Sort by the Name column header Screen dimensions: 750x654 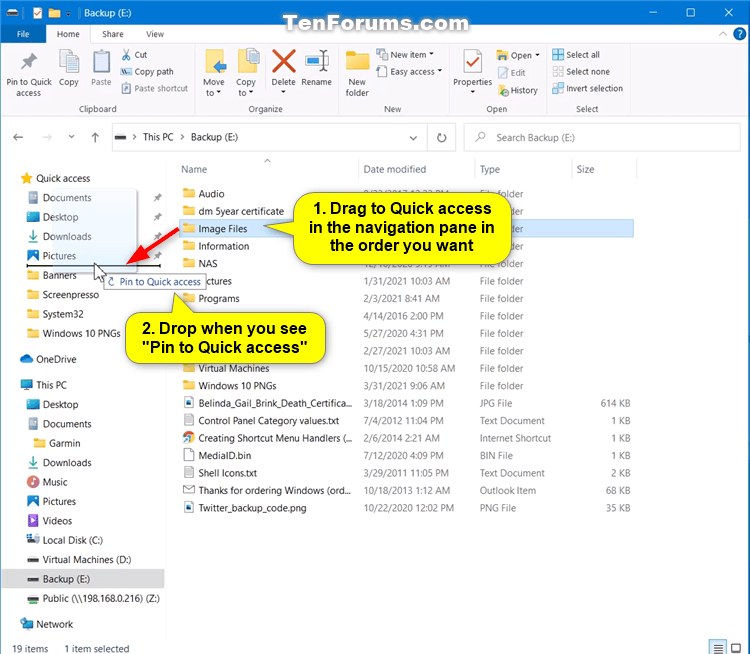pyautogui.click(x=194, y=169)
